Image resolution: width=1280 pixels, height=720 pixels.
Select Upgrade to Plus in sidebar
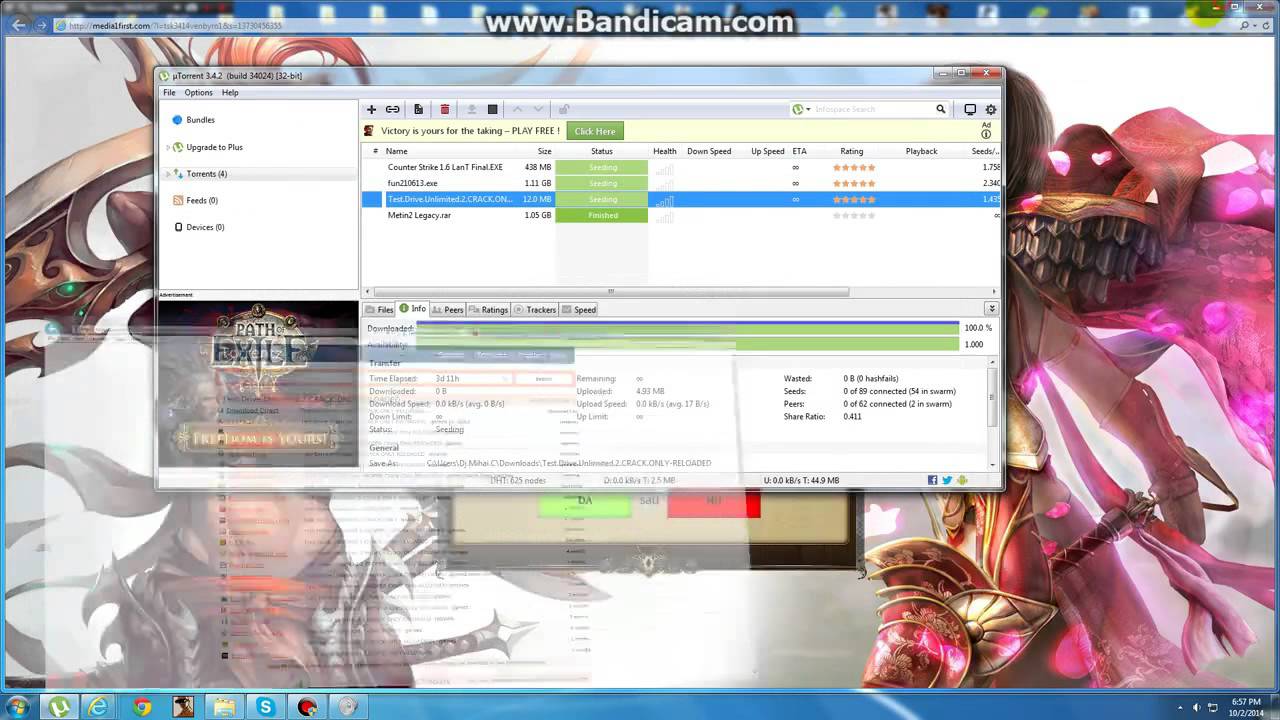[213, 147]
